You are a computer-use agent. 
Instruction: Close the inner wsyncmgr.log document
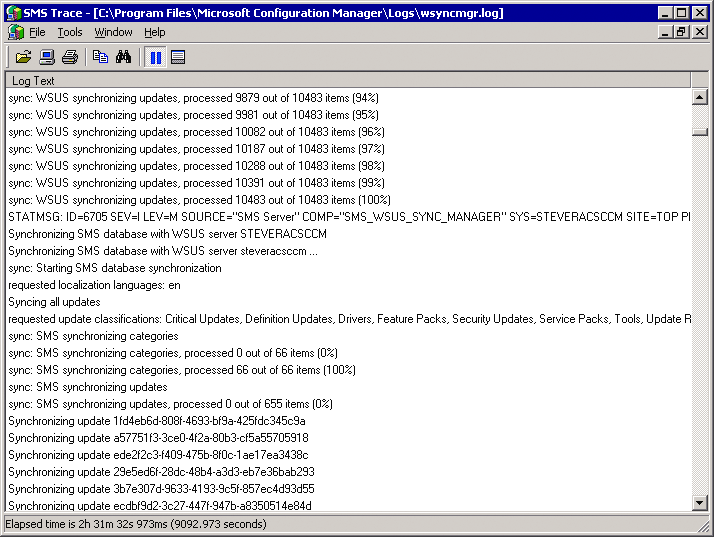point(699,32)
